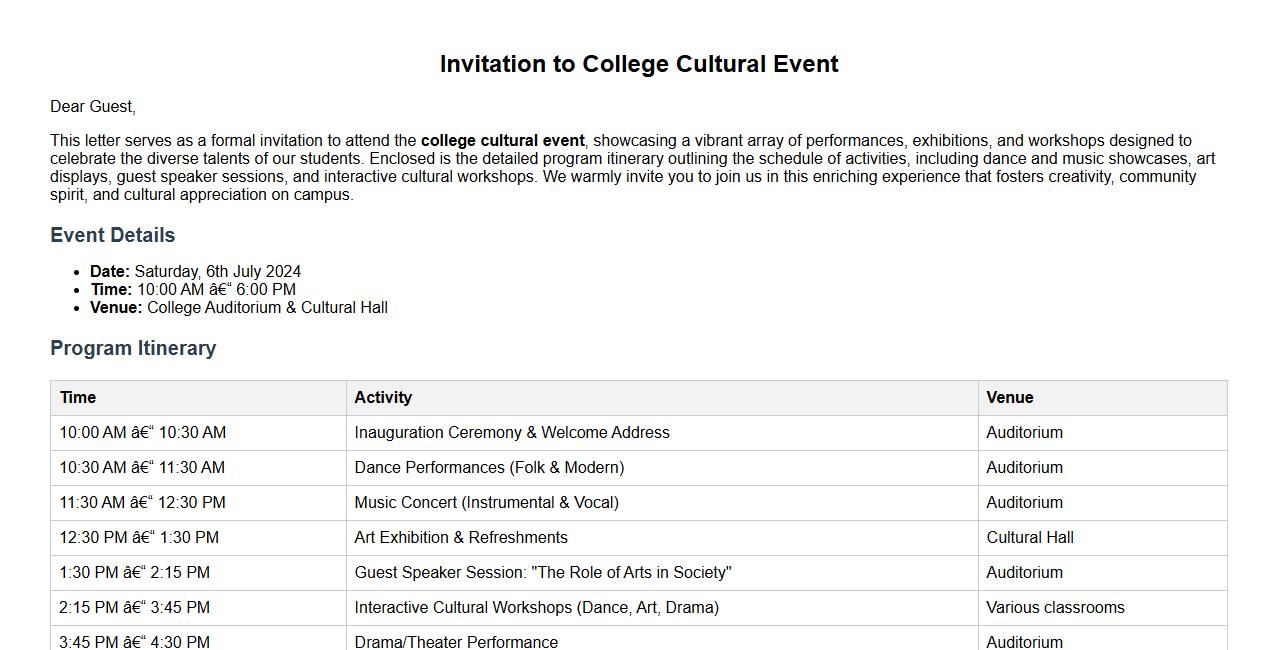
Task: Click the 'Venue' table column header
Action: 1010,398
